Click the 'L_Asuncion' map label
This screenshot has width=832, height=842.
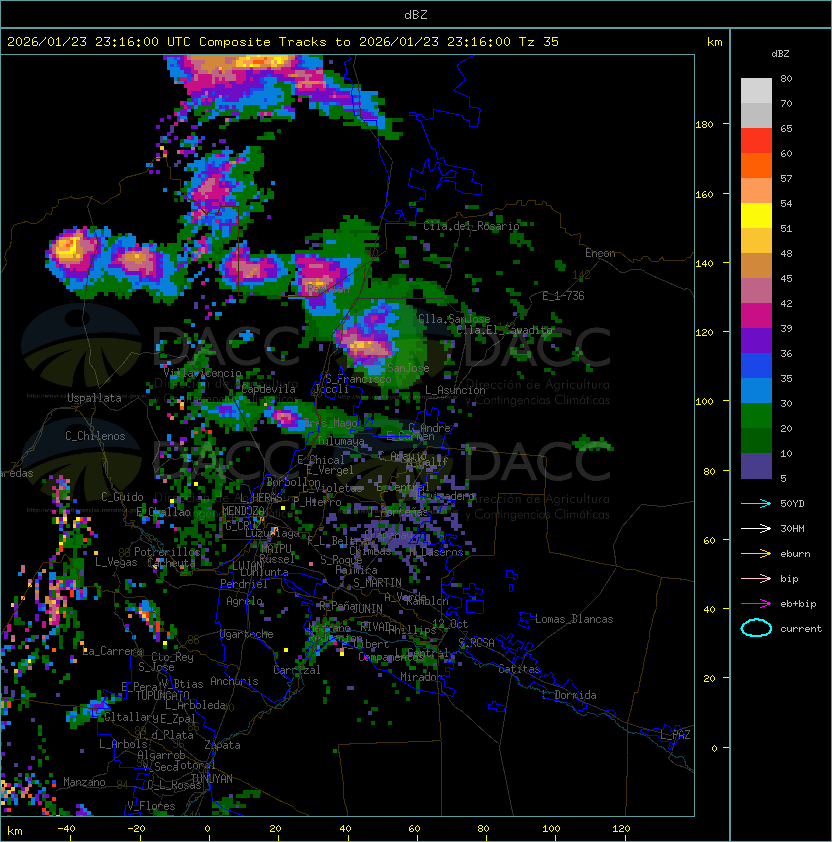click(455, 390)
